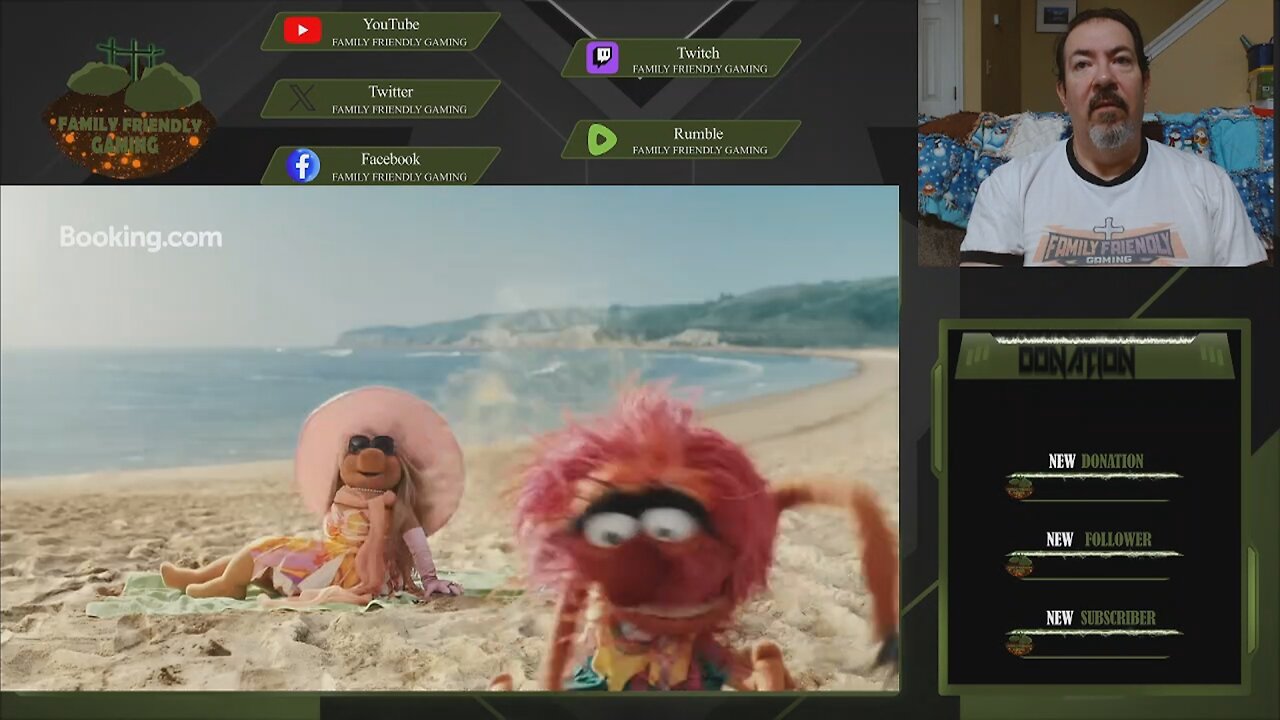The width and height of the screenshot is (1280, 720).
Task: Click the NEW SUBSCRIBER label
Action: pos(1100,618)
